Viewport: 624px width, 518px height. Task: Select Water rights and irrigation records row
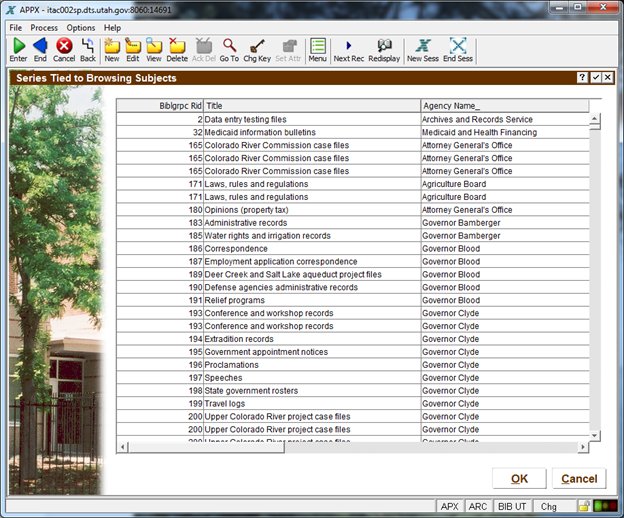point(353,236)
